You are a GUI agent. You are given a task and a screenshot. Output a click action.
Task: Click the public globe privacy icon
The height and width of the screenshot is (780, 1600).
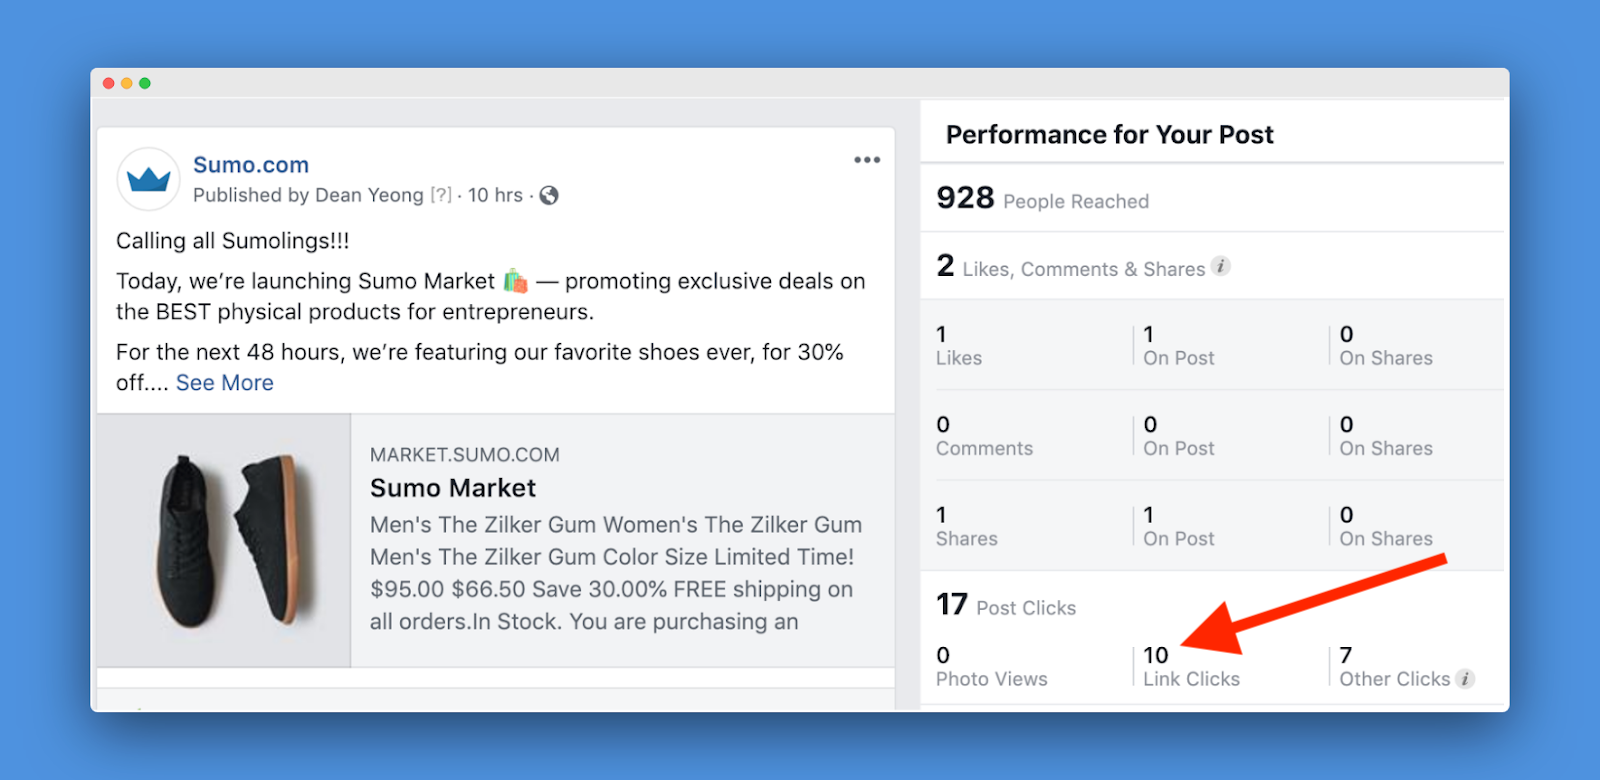pos(549,196)
